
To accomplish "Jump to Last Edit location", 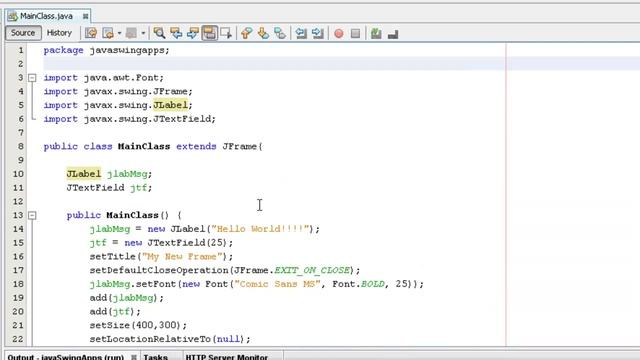I will click(91, 33).
